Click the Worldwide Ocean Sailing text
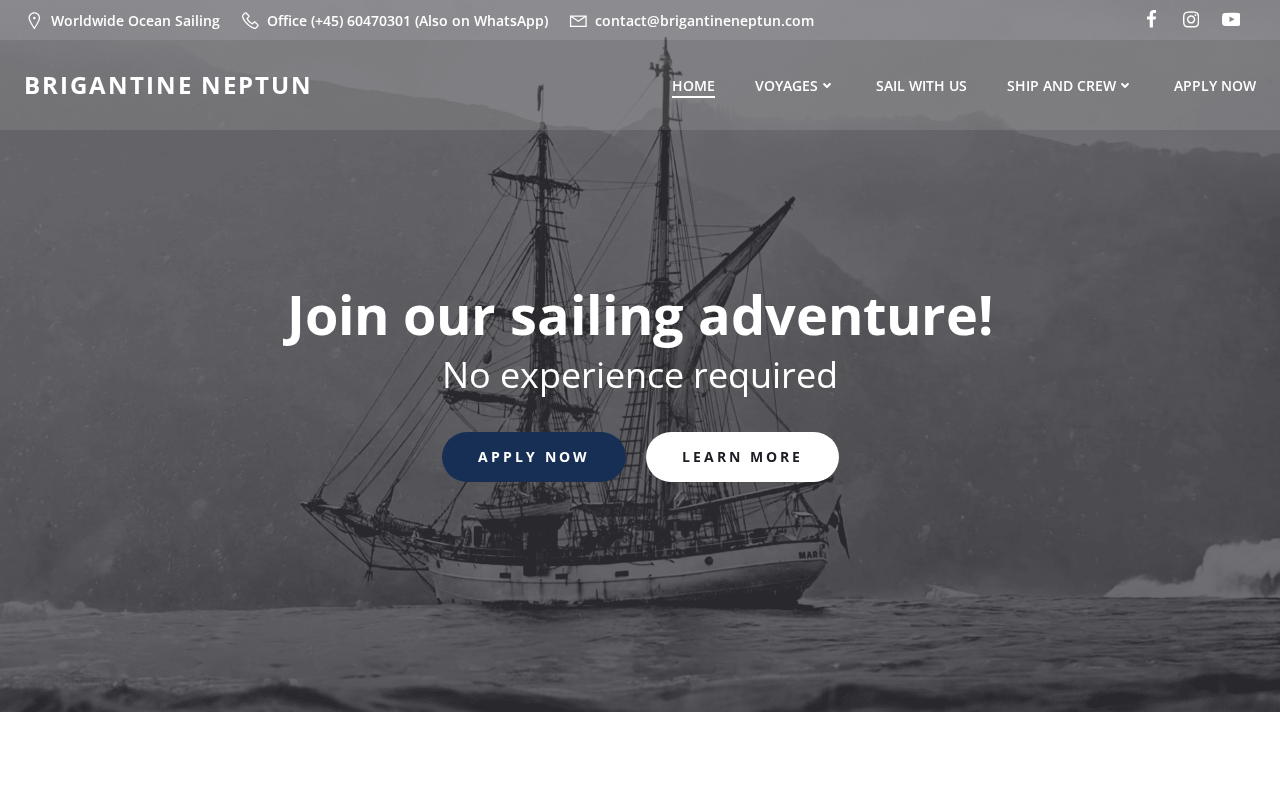Image resolution: width=1280 pixels, height=800 pixels. pos(135,21)
